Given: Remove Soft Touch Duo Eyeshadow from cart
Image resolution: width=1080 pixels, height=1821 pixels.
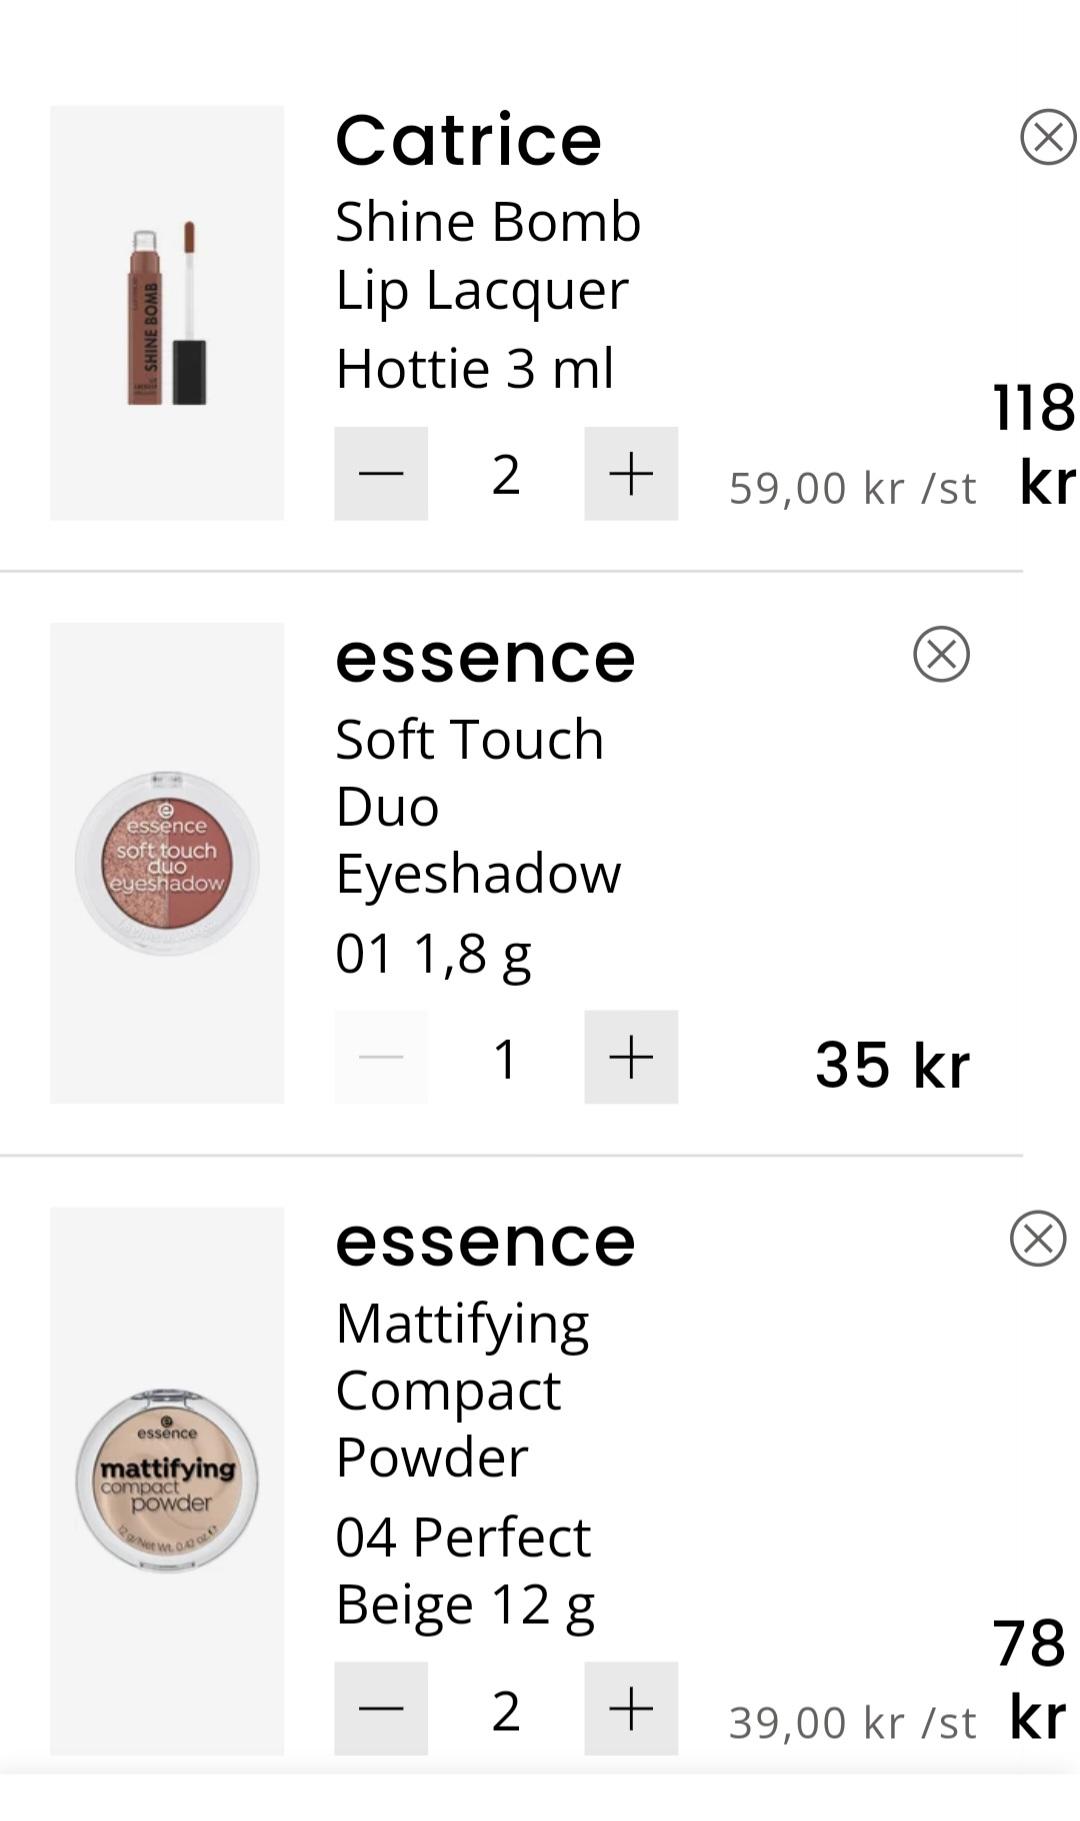Looking at the screenshot, I should coord(941,655).
